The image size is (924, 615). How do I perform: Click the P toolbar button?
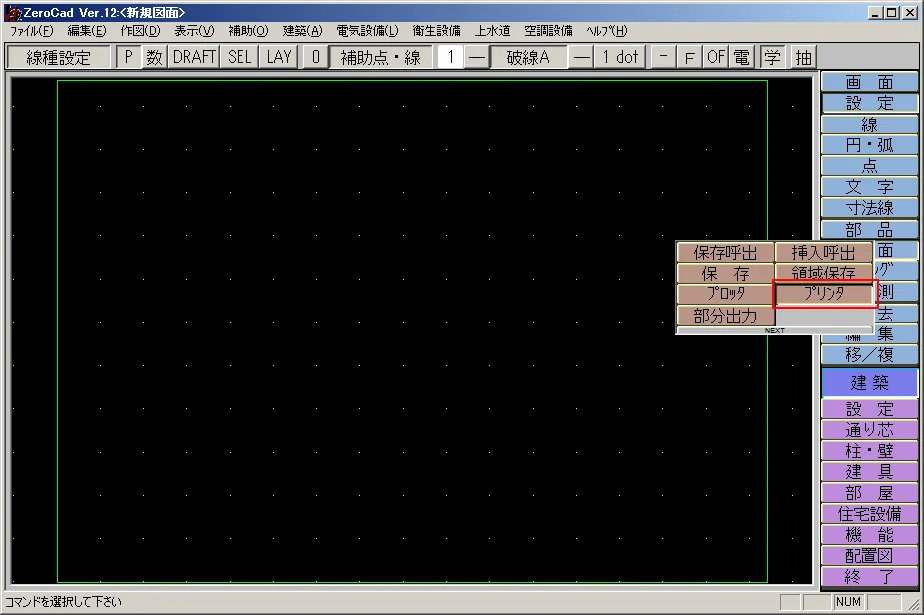[x=128, y=57]
